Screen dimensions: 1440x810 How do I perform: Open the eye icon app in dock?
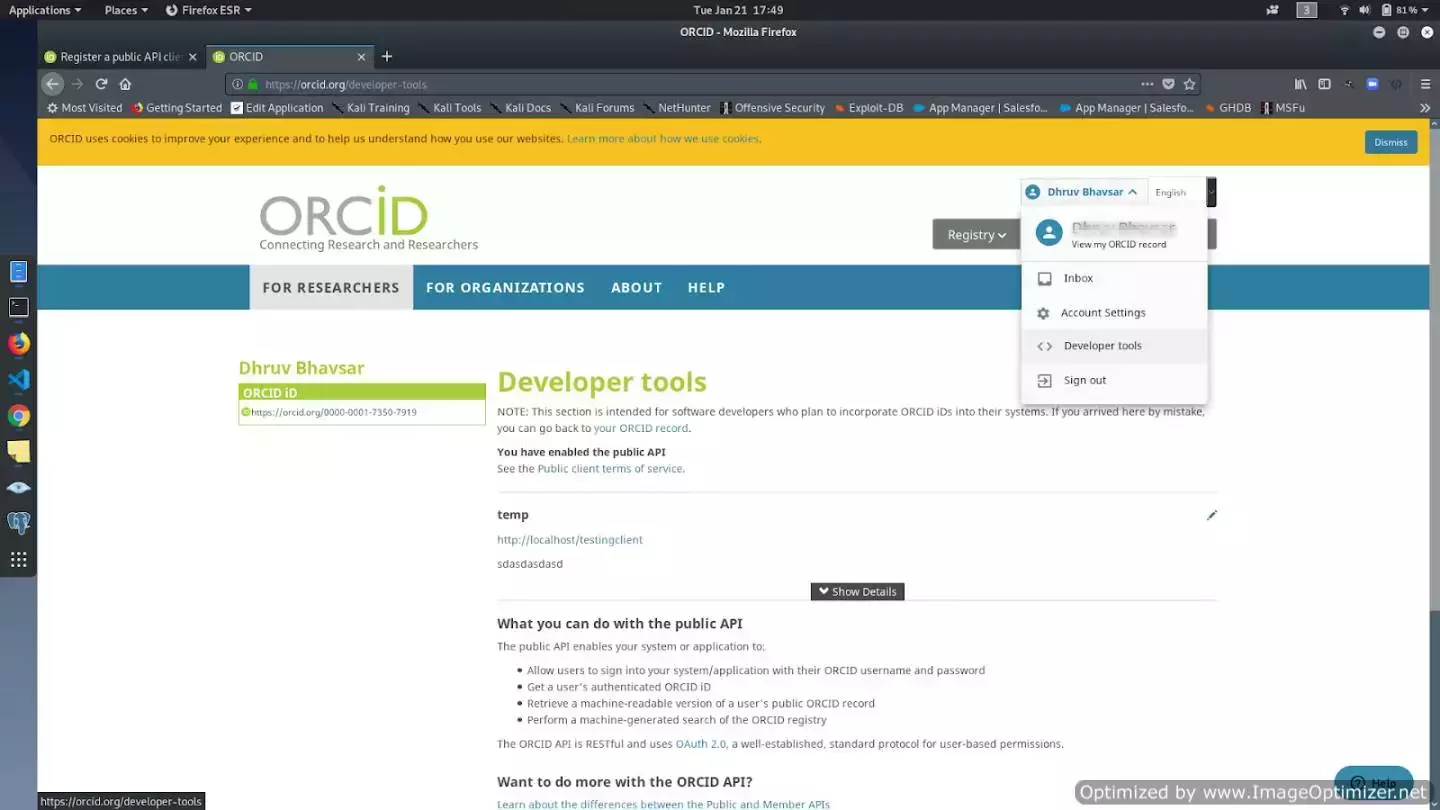18,488
